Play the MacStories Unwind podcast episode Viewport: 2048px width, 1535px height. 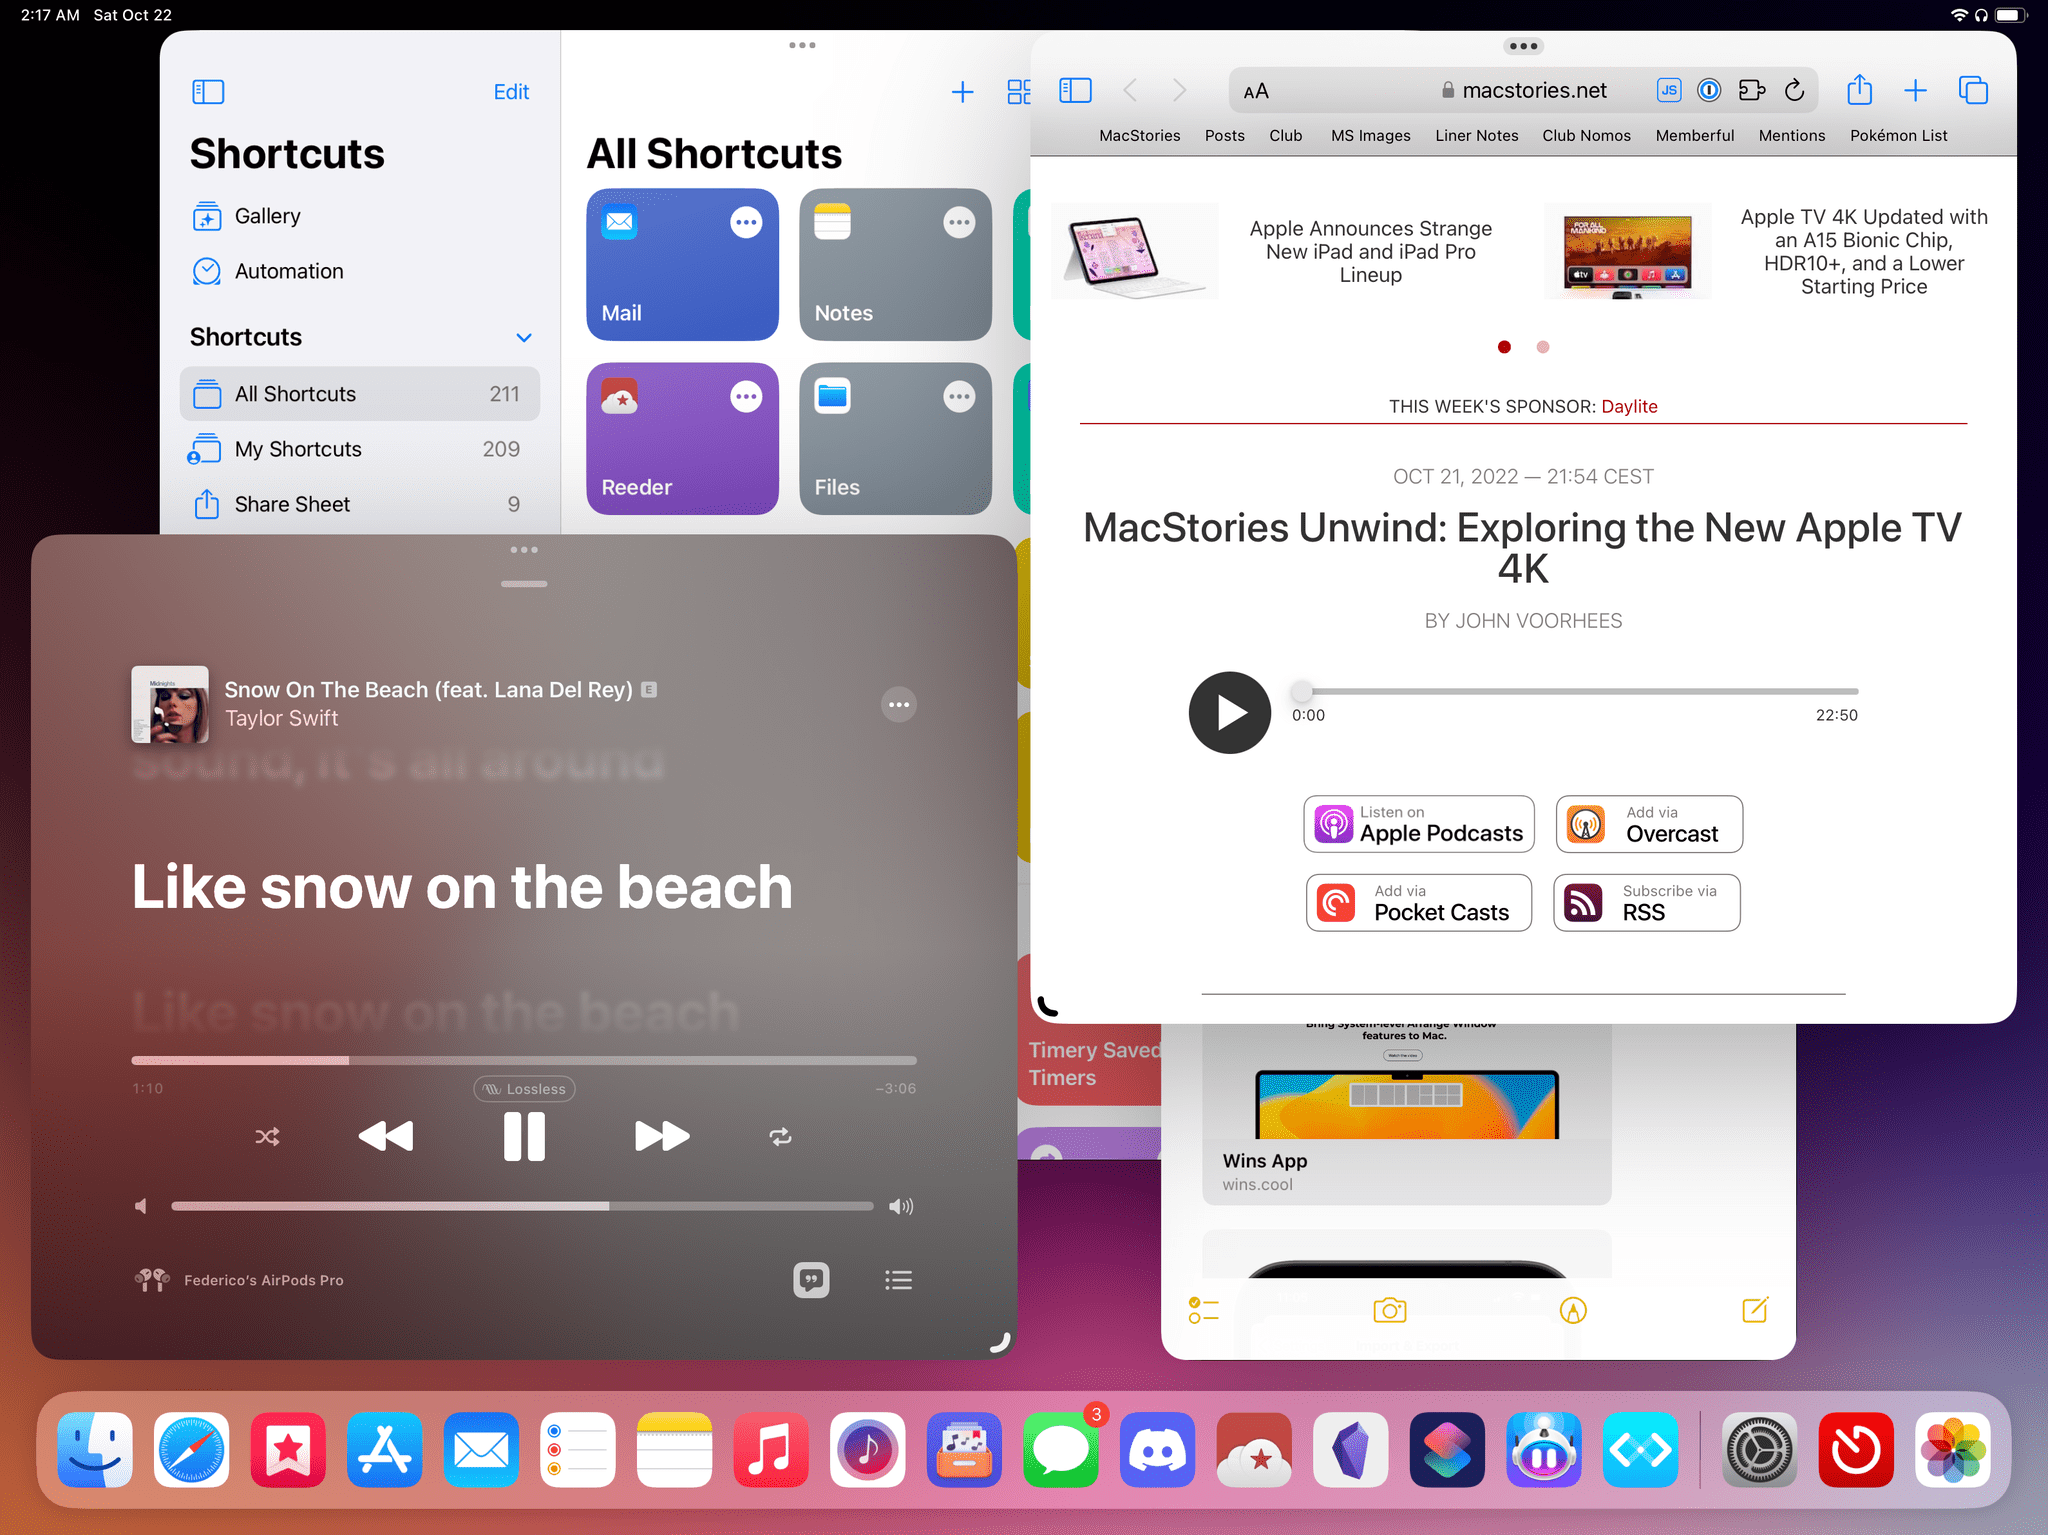[x=1229, y=712]
